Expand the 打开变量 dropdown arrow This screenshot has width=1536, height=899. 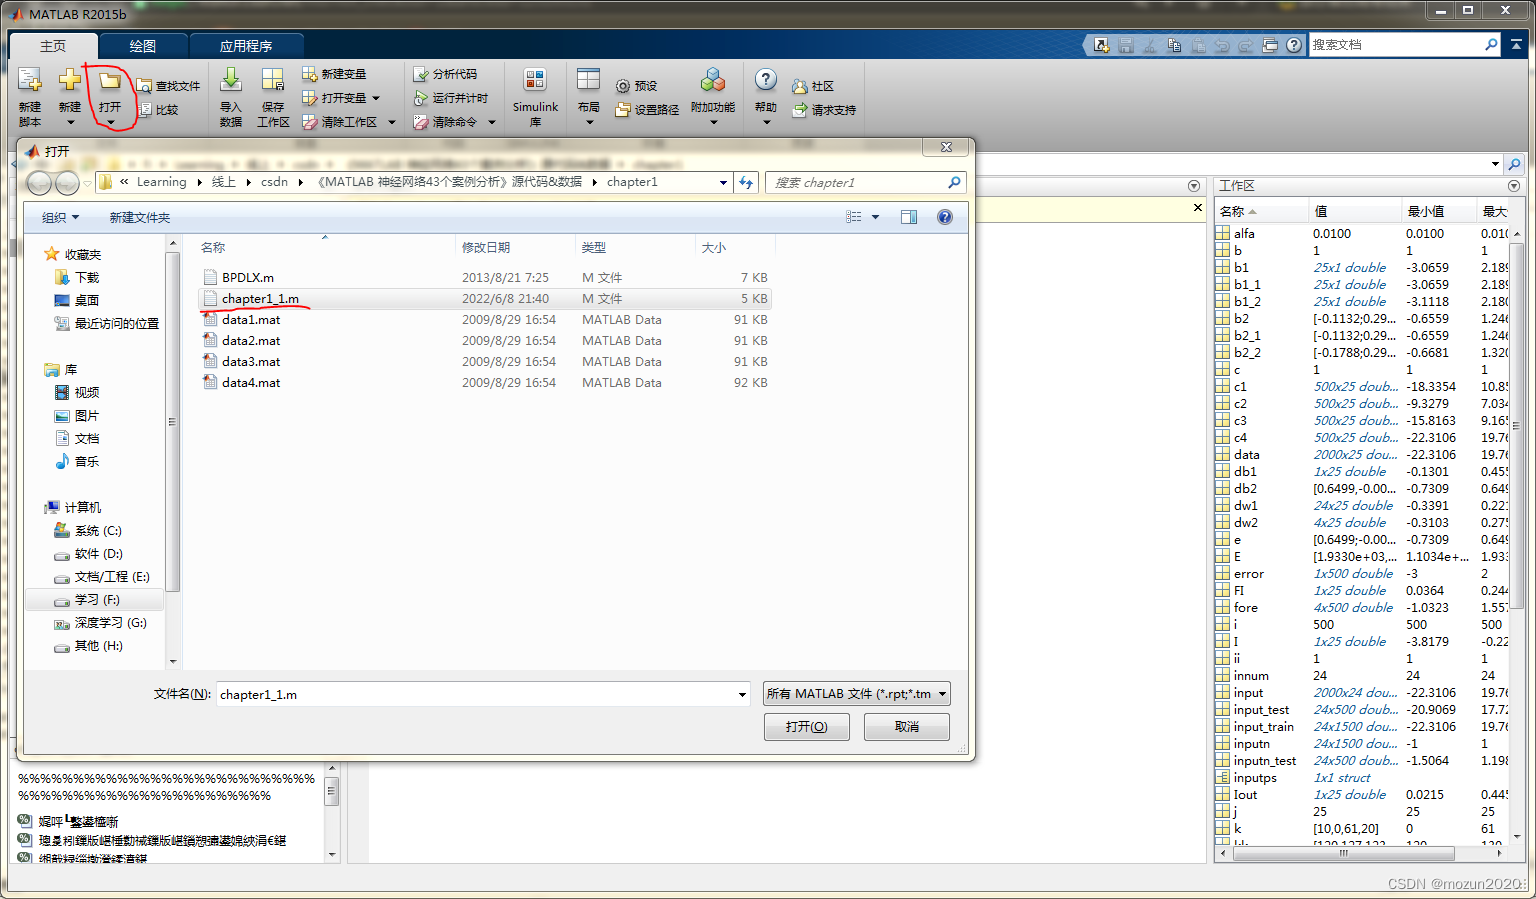[x=376, y=98]
